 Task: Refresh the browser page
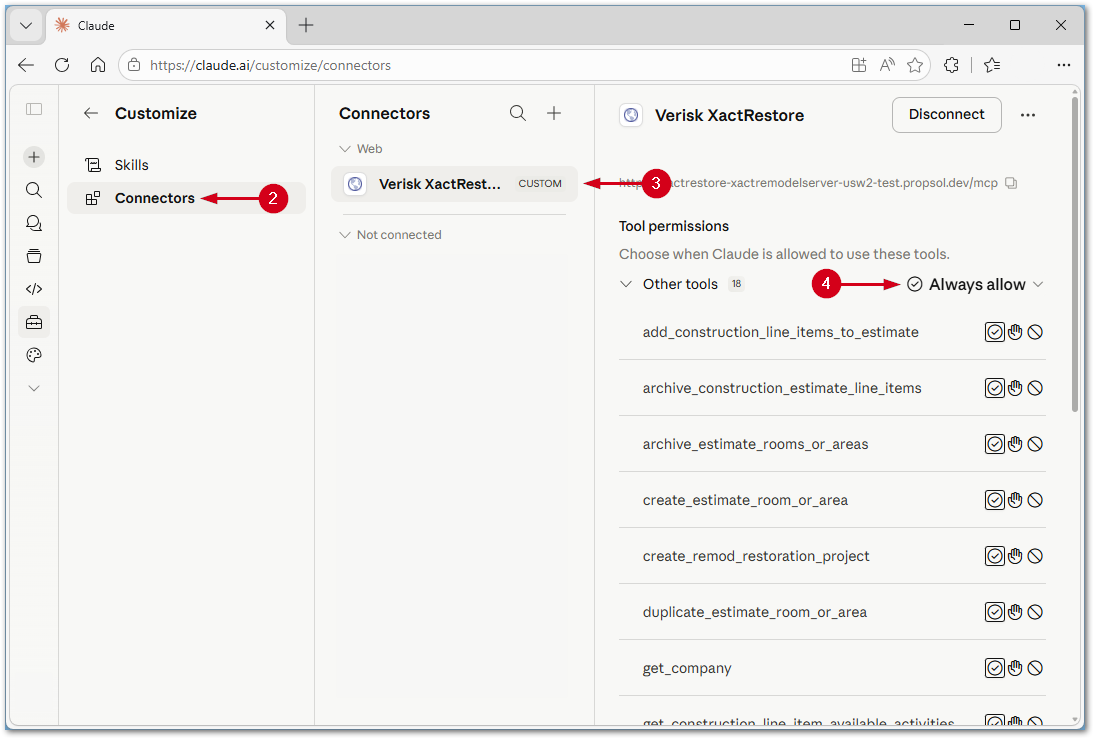point(62,65)
